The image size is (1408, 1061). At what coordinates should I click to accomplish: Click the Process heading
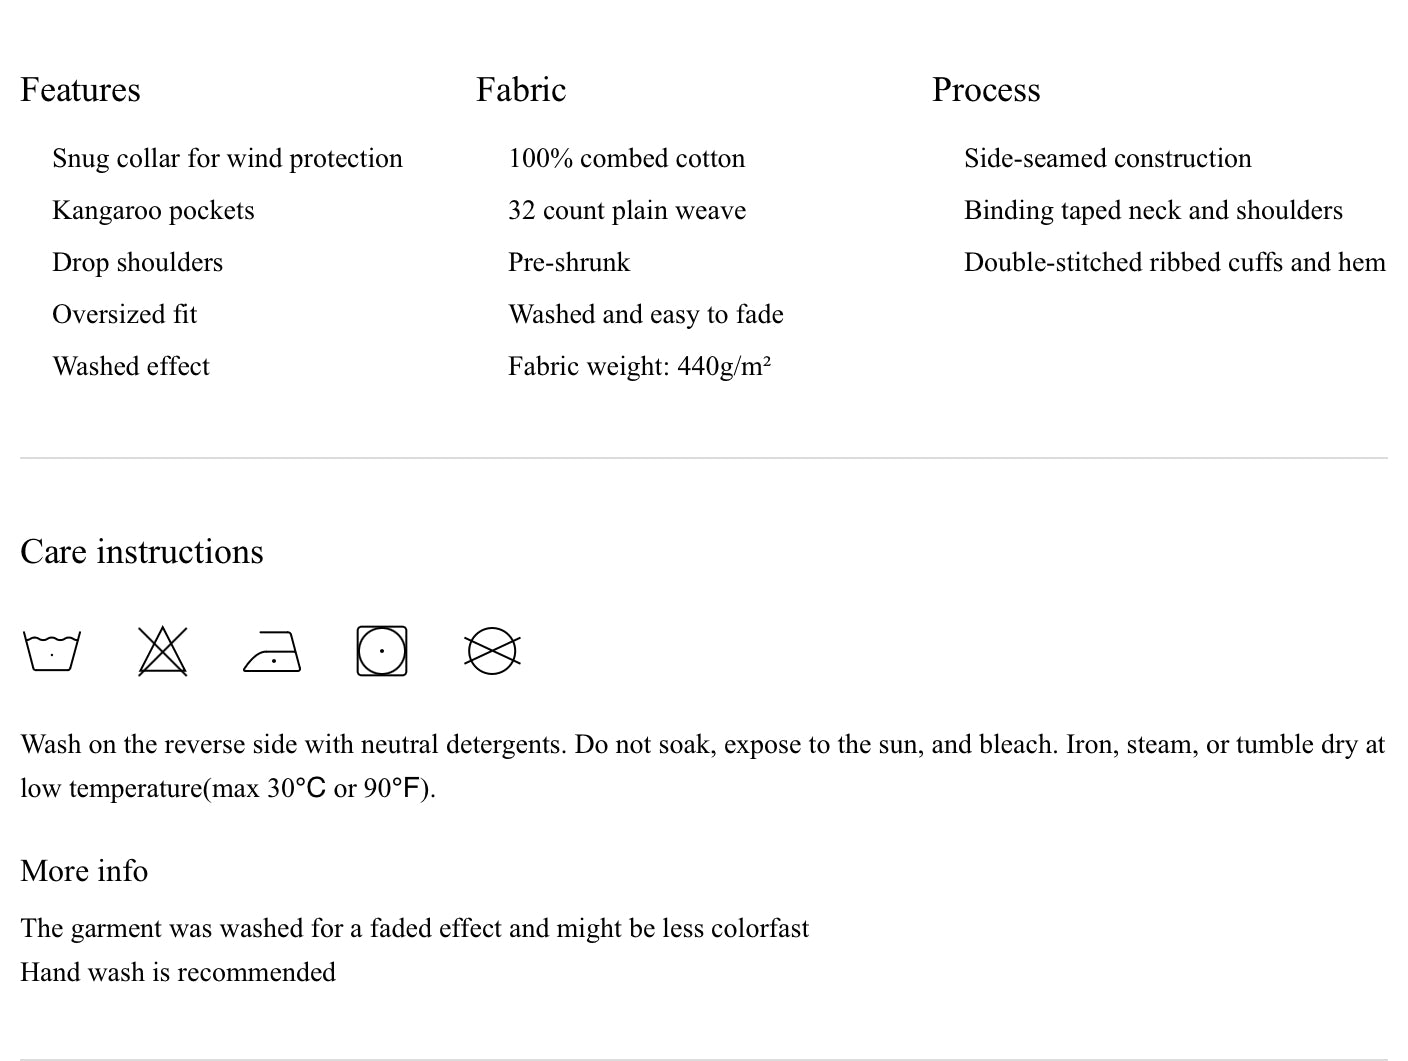(986, 90)
